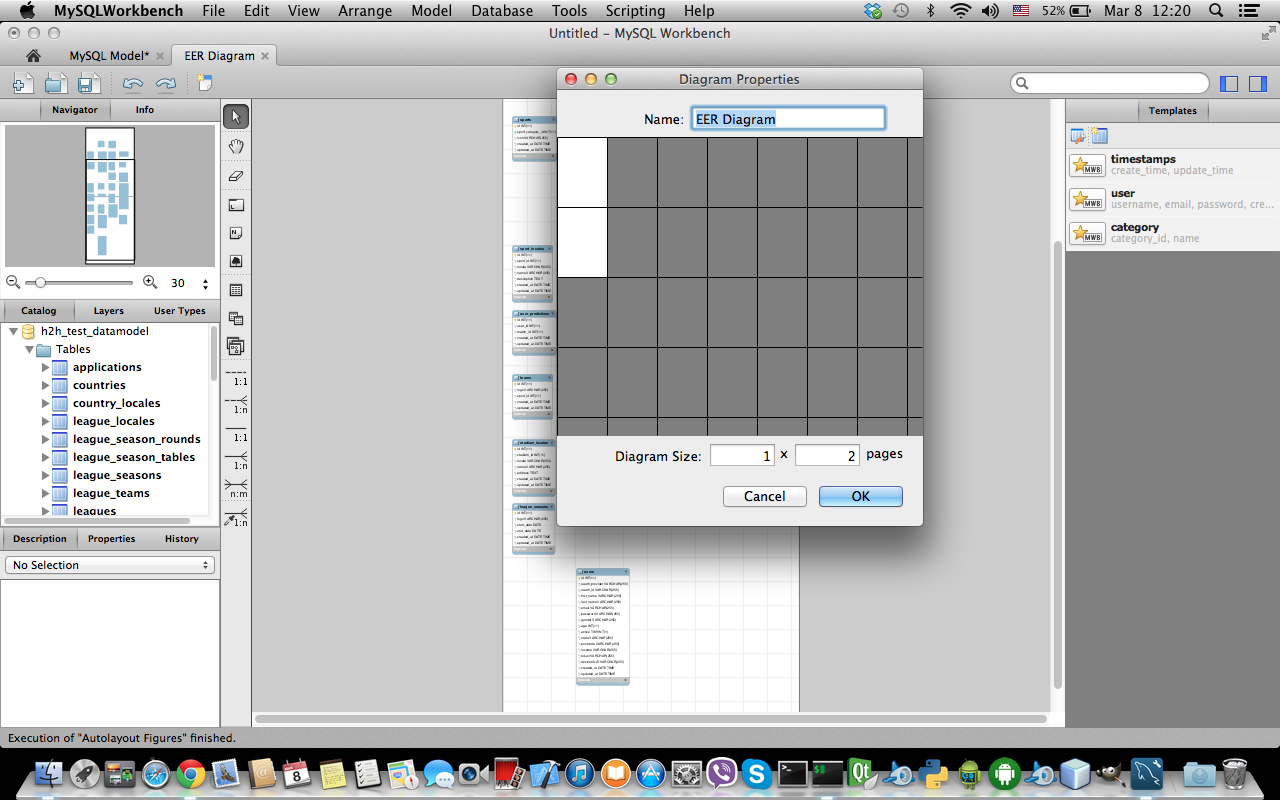The width and height of the screenshot is (1280, 800).
Task: Choose the dashed 1:n non-identifying relationship tool
Action: [x=237, y=405]
